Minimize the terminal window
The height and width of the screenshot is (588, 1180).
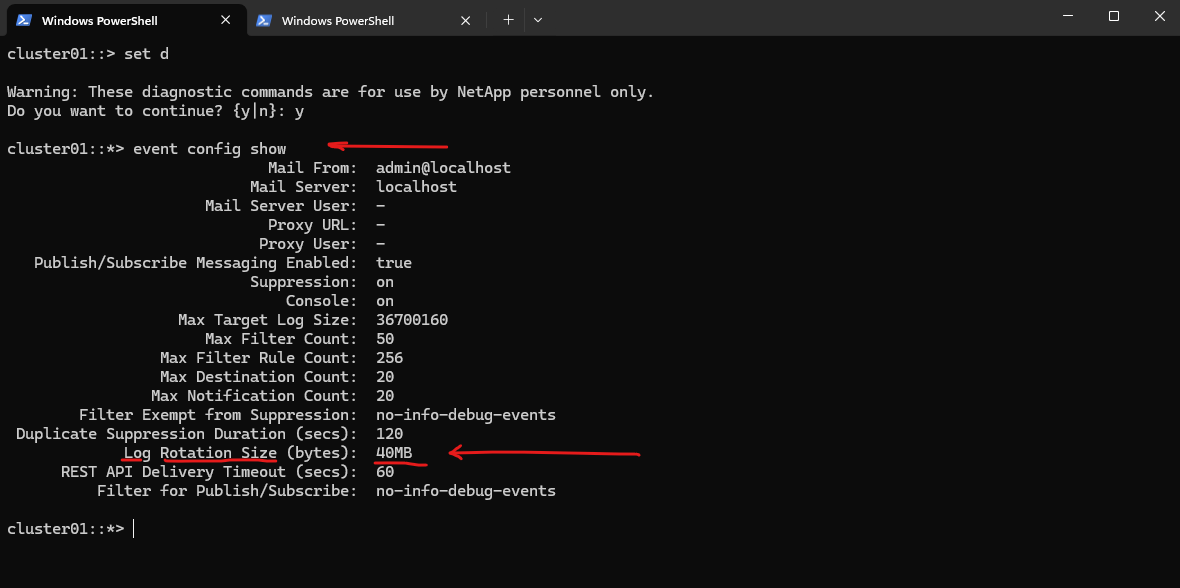[1067, 17]
